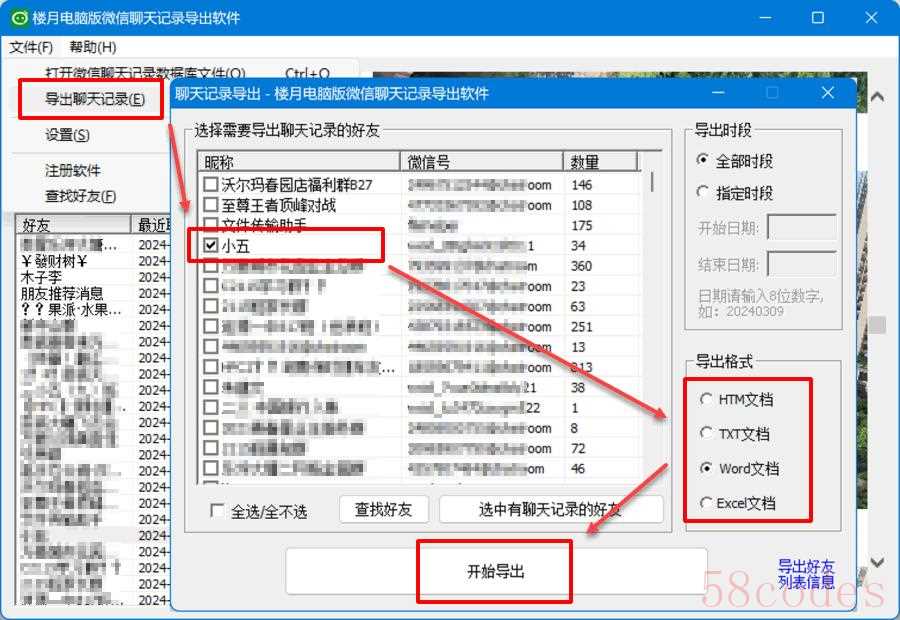
Task: Select 木子李 in main friend list
Action: coord(41,278)
